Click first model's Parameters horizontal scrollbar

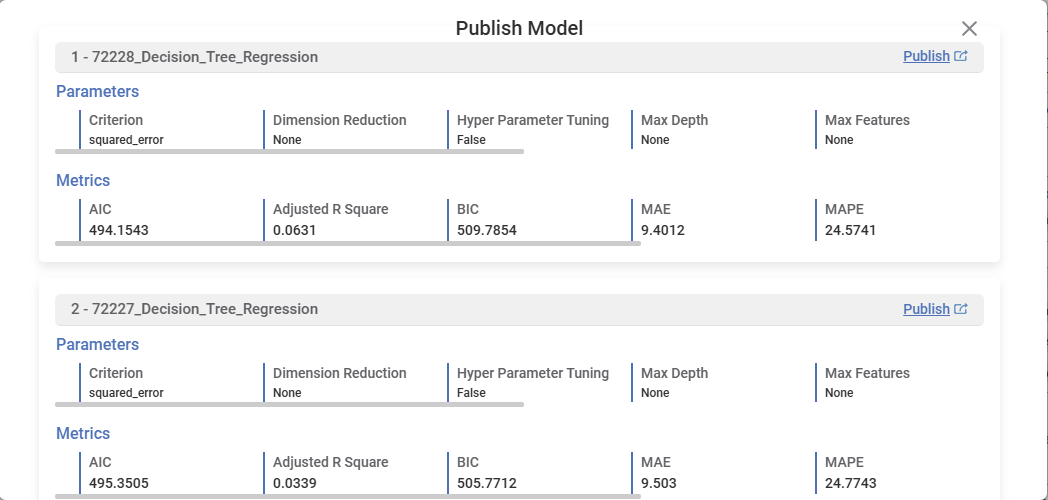(x=289, y=152)
